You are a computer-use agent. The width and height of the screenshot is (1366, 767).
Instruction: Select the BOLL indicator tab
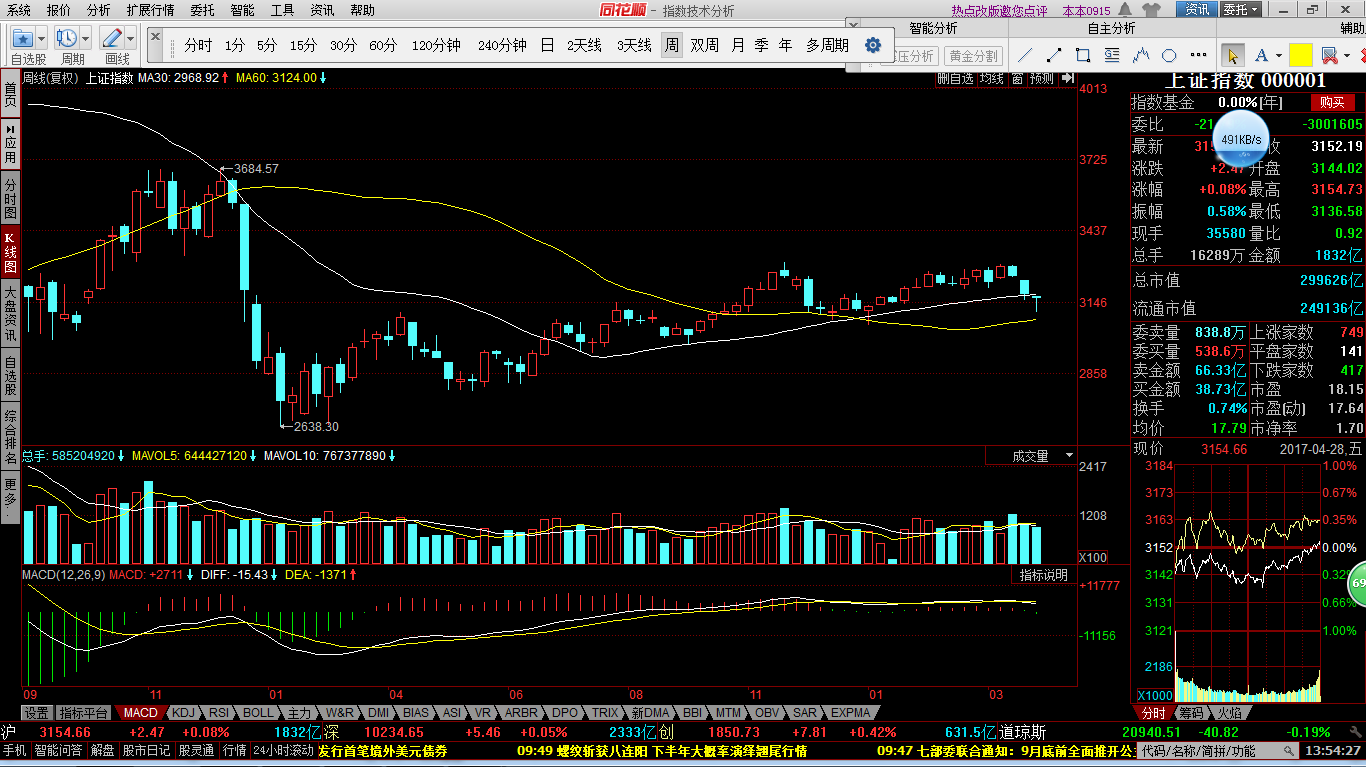pos(257,713)
